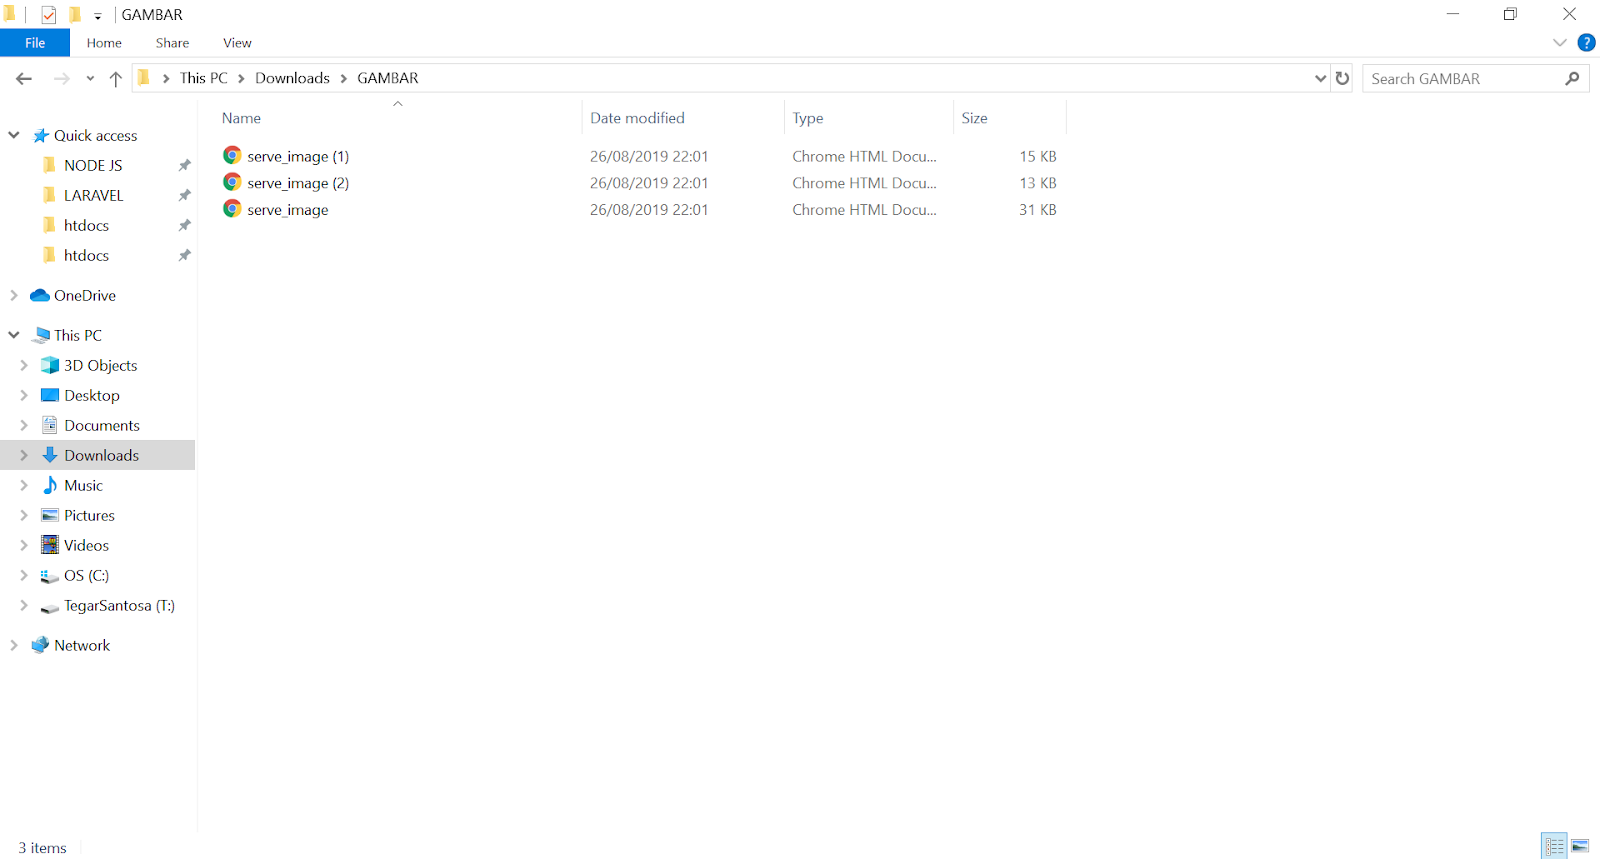Click the pin icon next to LARAVEL
1600x859 pixels.
click(x=184, y=196)
